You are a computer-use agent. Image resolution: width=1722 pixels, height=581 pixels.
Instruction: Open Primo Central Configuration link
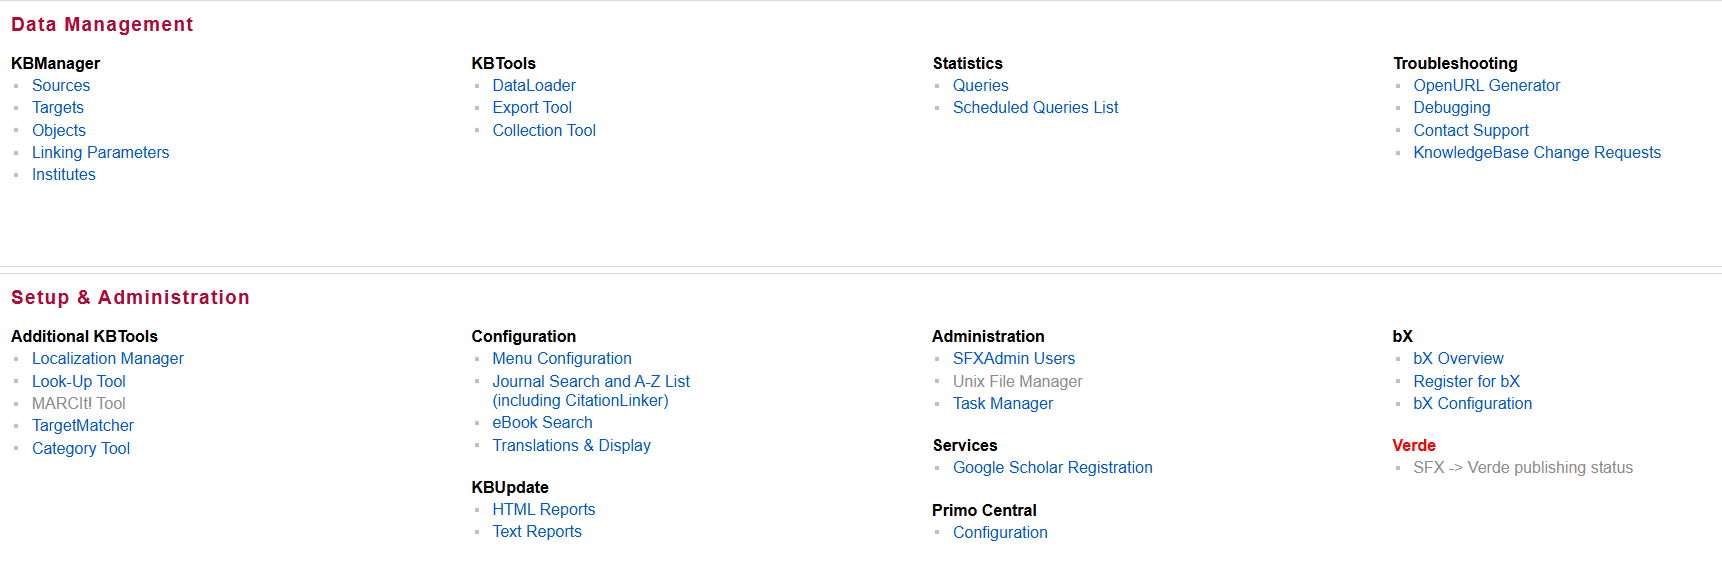[x=1000, y=533]
